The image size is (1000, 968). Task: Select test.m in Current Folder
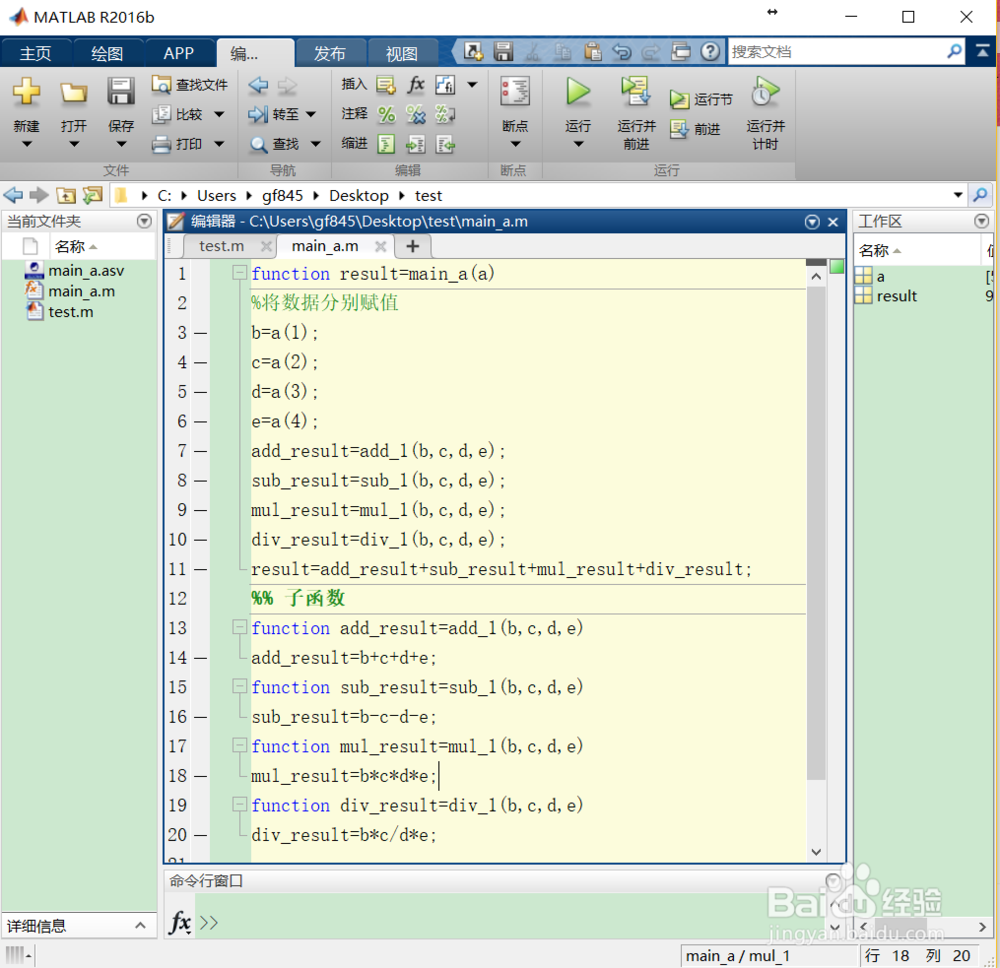click(x=70, y=312)
